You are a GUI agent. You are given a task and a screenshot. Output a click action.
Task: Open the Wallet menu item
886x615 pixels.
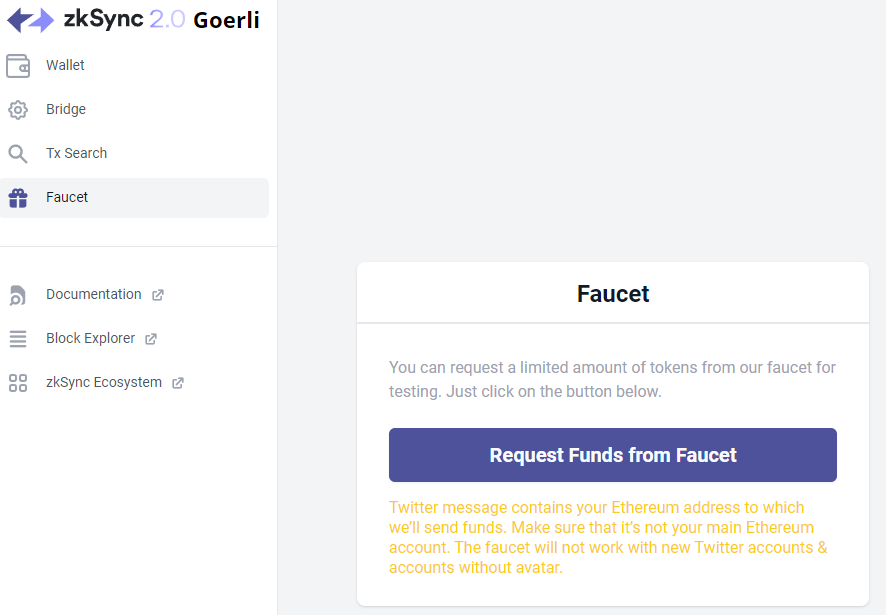[134, 66]
